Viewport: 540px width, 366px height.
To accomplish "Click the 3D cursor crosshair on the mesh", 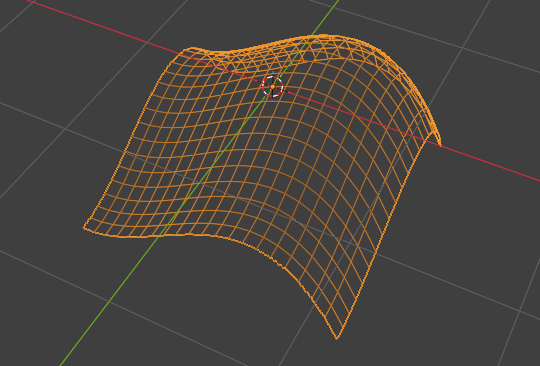I will tap(272, 87).
